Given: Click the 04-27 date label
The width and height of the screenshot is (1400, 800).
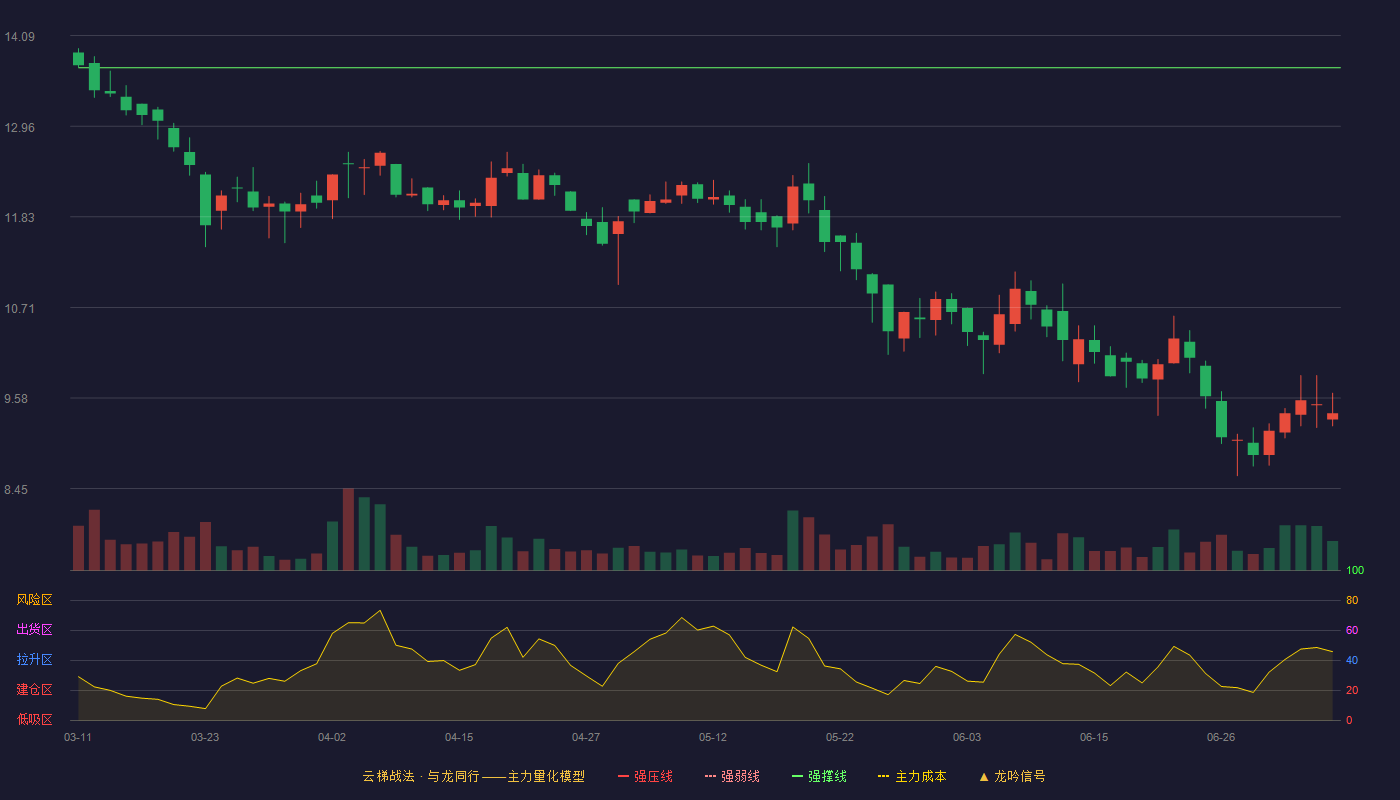Looking at the screenshot, I should 586,737.
